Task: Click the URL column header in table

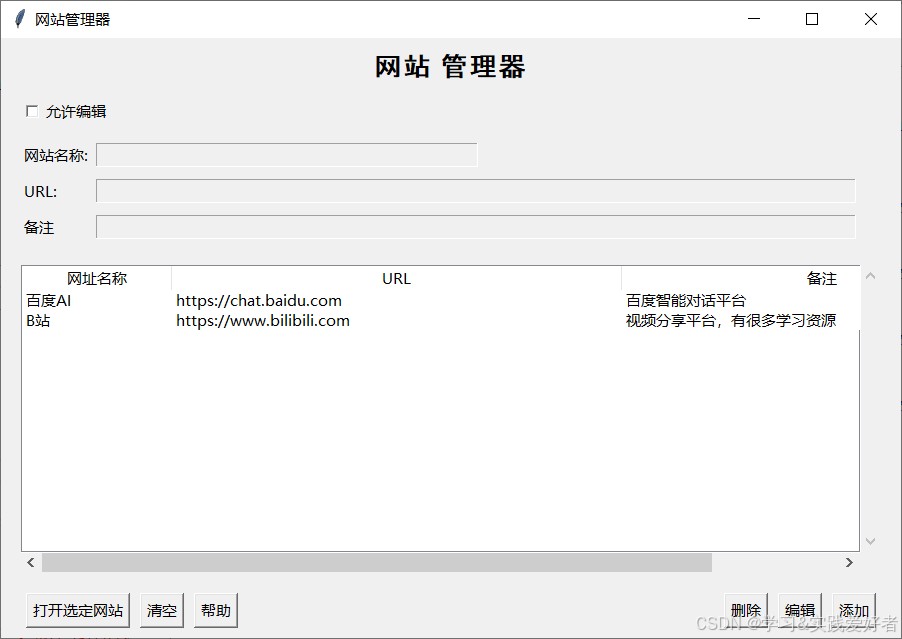Action: pos(396,278)
